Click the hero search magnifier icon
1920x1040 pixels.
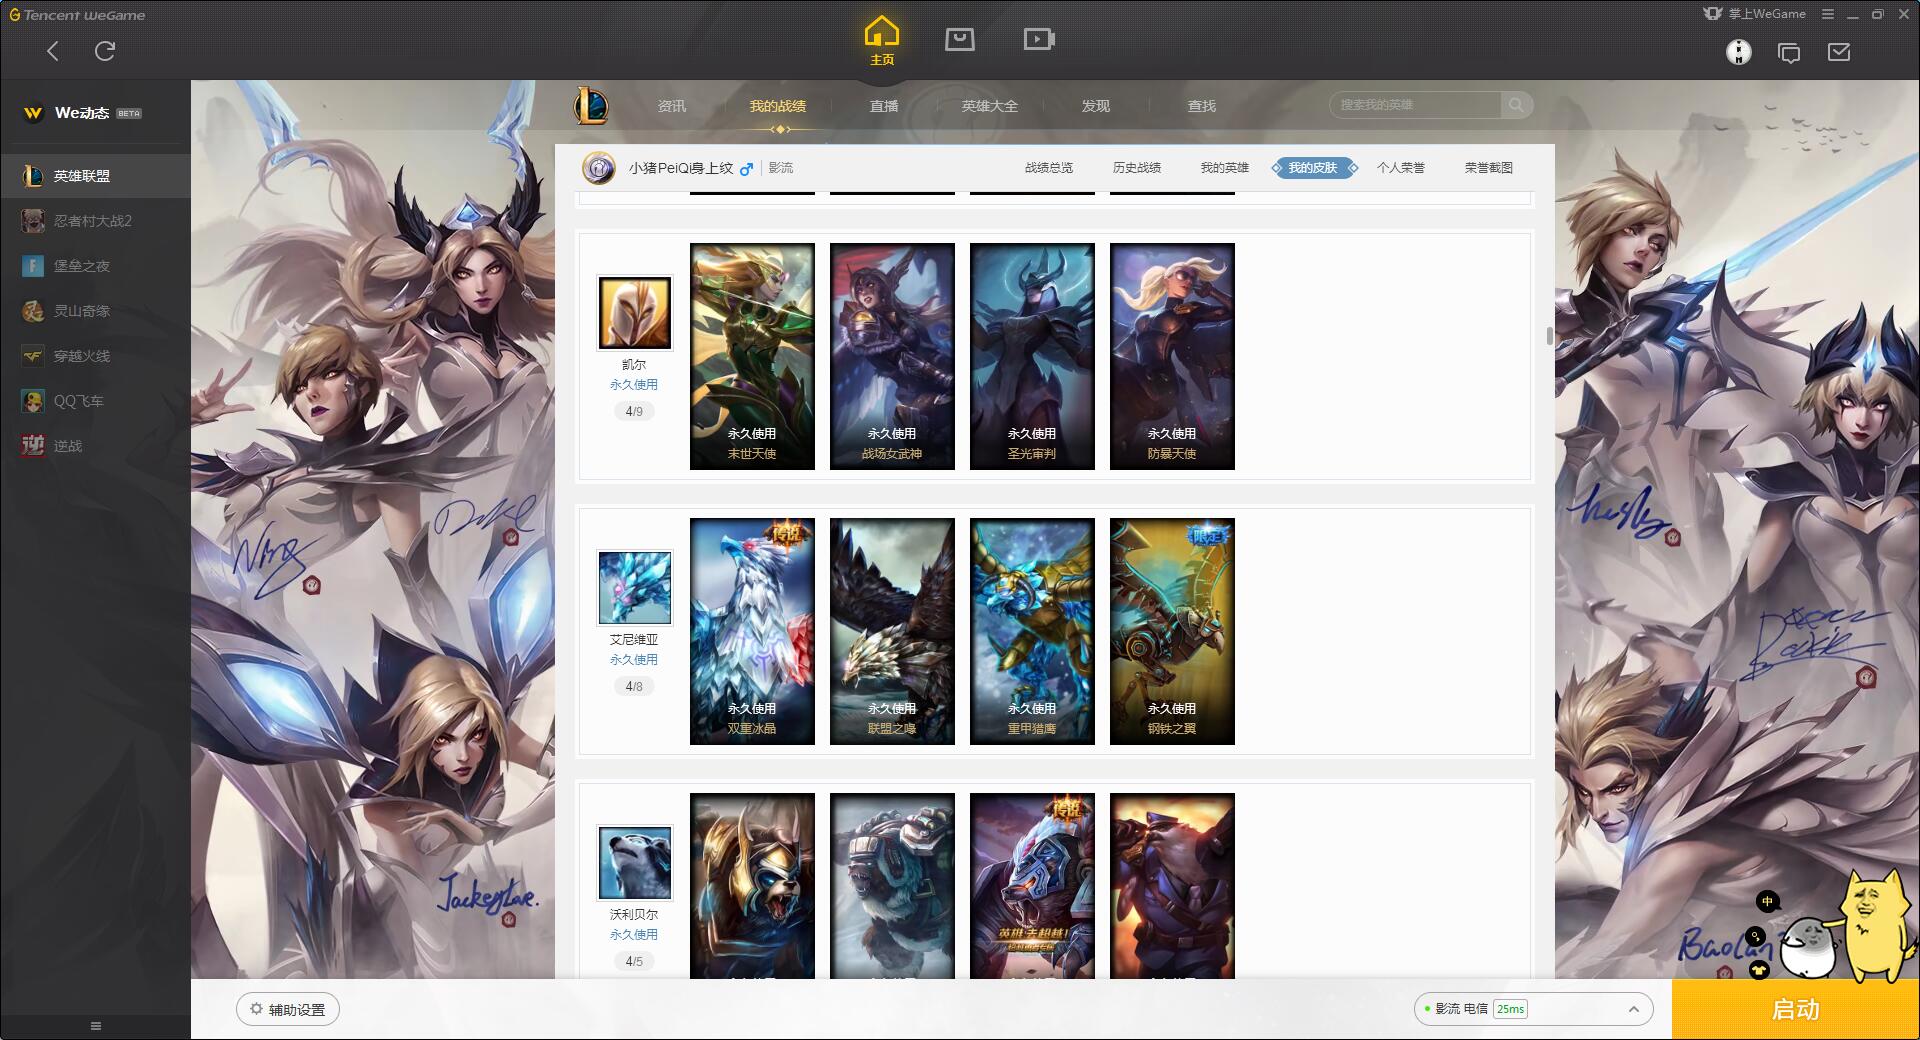1517,105
